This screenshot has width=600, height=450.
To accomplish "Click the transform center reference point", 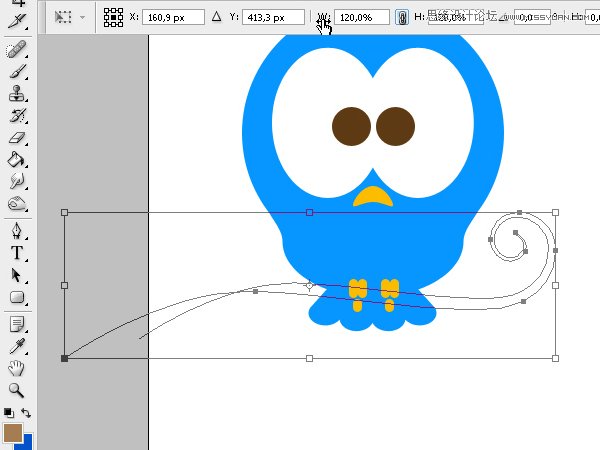I will 310,285.
